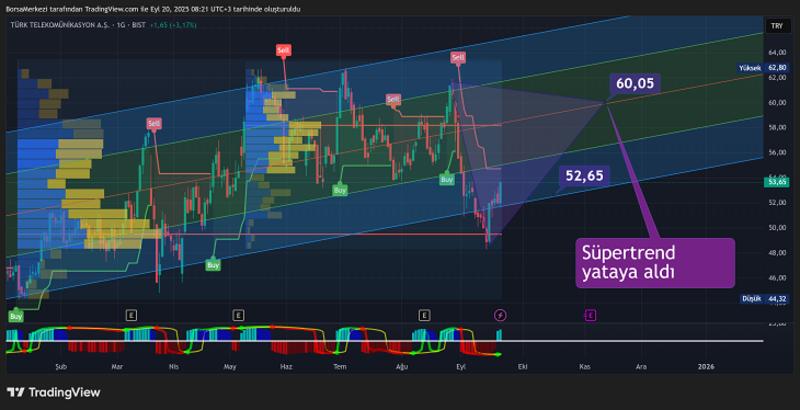The height and width of the screenshot is (410, 800).
Task: Click the Ara month label
Action: (x=641, y=367)
